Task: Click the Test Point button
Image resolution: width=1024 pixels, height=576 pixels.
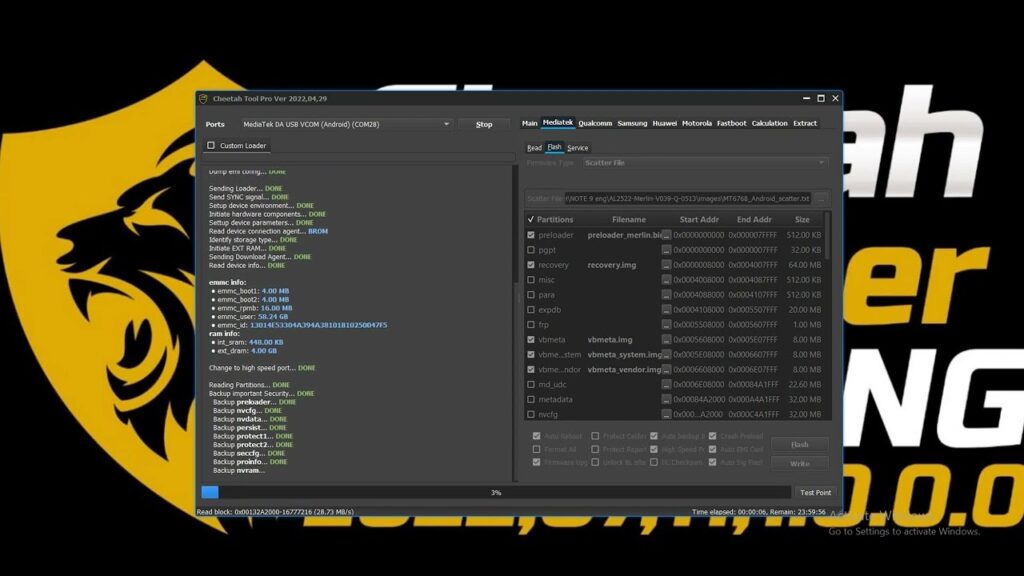Action: point(815,492)
